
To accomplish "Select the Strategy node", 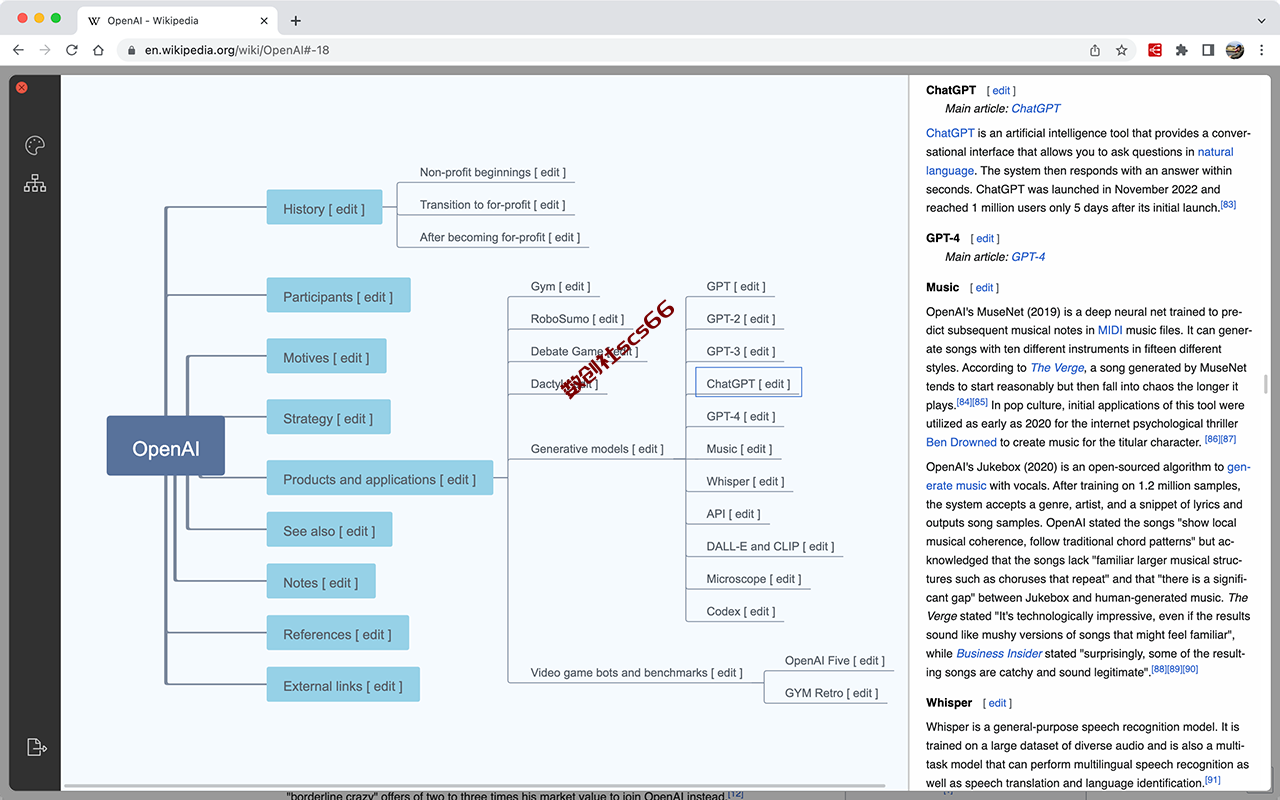I will [328, 418].
